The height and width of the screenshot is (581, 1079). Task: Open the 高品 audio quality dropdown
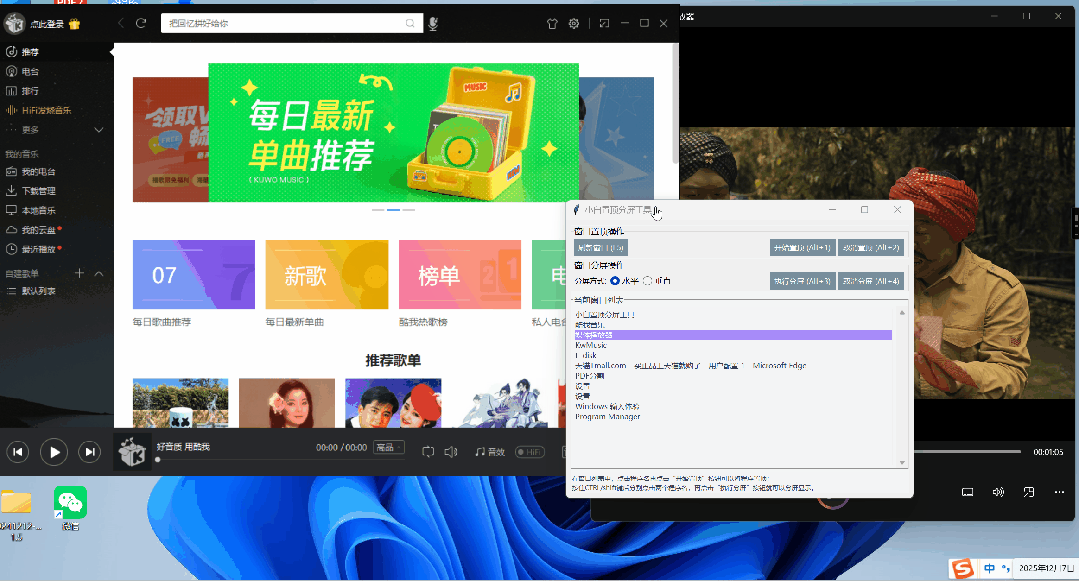[388, 447]
